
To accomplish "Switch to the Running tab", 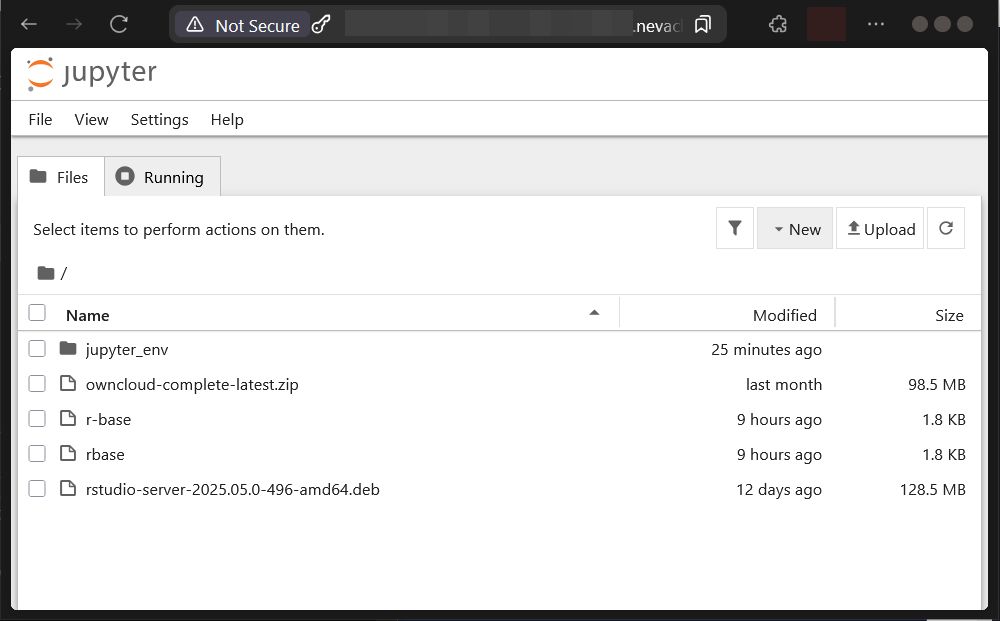I will pos(163,177).
